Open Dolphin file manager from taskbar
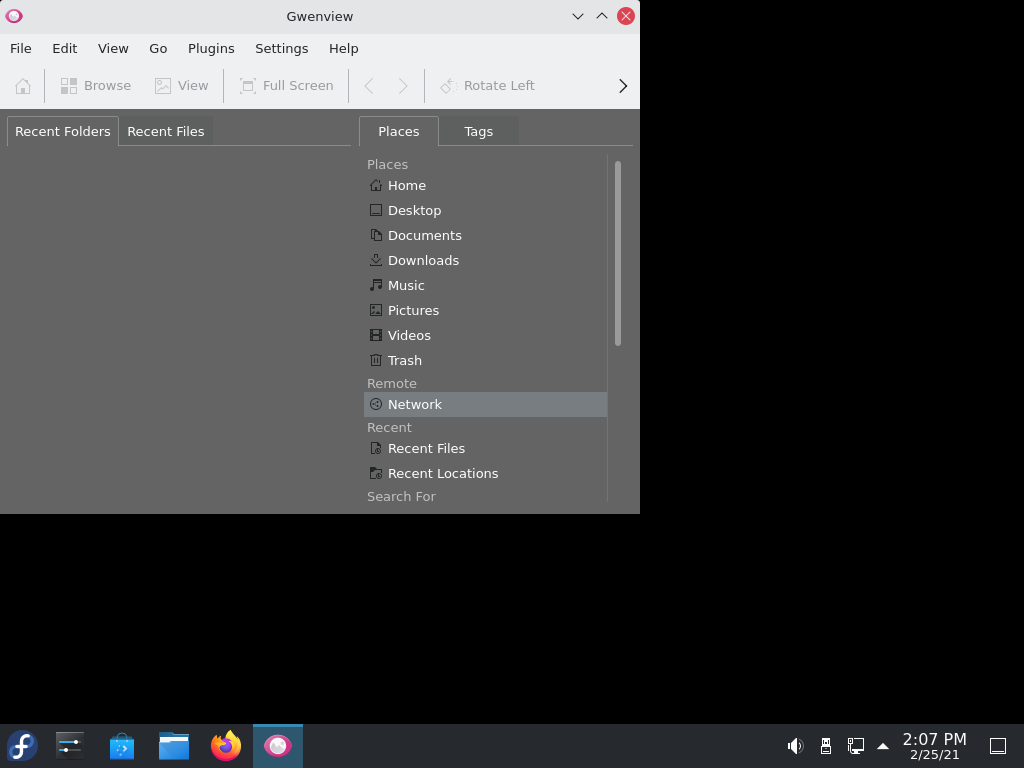1024x768 pixels. pos(174,746)
